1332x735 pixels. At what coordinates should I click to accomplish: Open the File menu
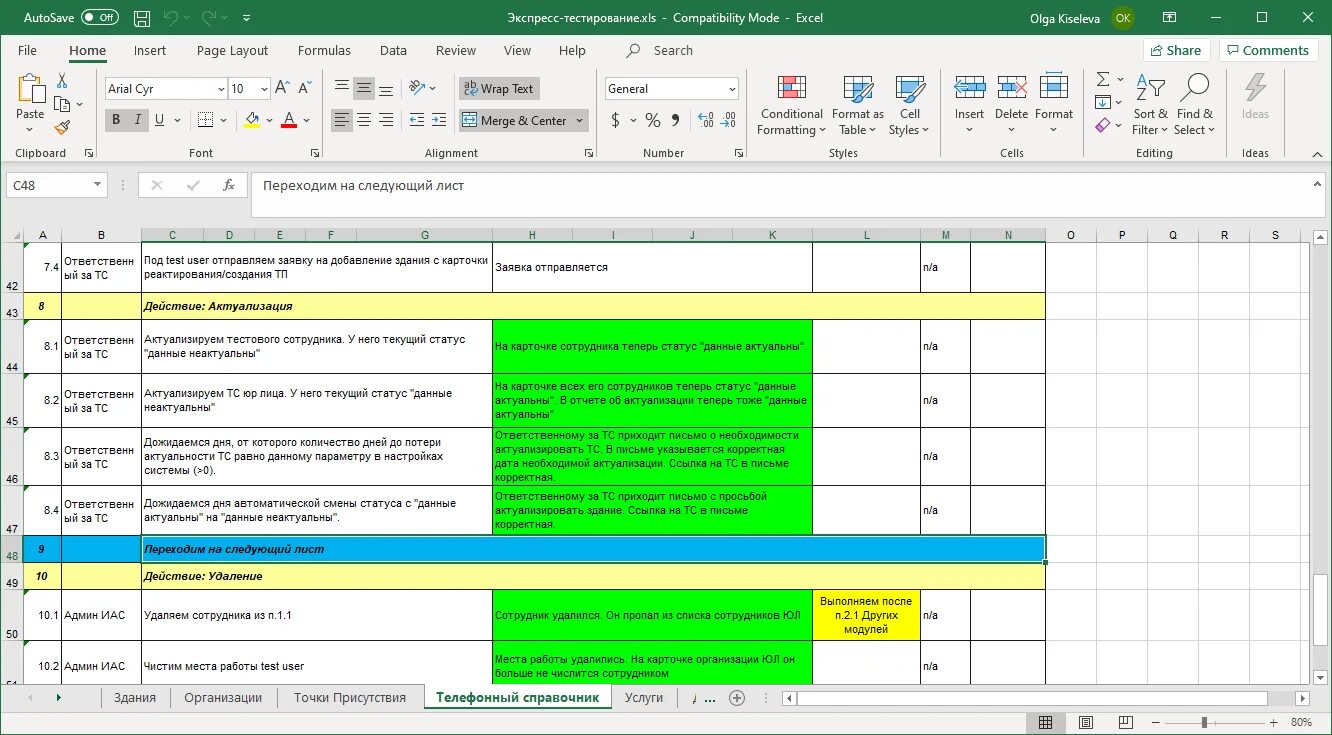pyautogui.click(x=27, y=50)
